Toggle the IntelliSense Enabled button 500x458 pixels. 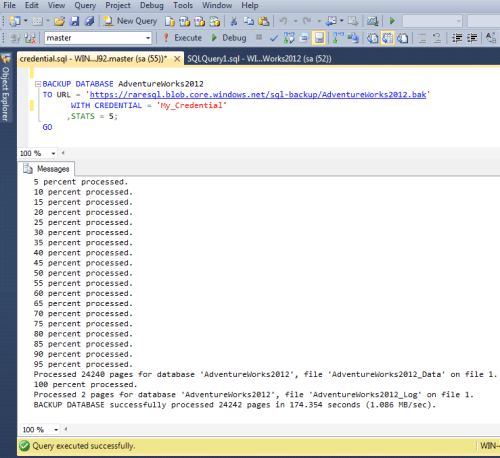click(319, 38)
